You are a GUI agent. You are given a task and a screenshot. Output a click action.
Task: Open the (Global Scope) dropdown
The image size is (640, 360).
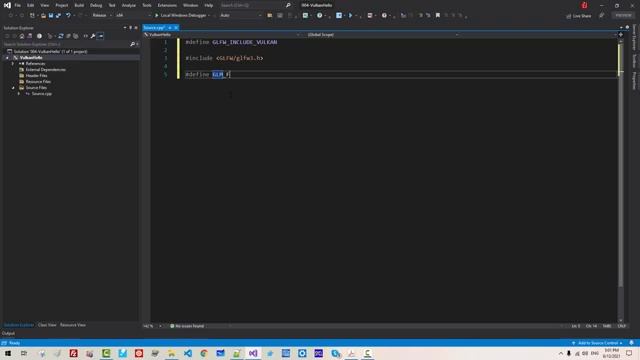click(383, 35)
